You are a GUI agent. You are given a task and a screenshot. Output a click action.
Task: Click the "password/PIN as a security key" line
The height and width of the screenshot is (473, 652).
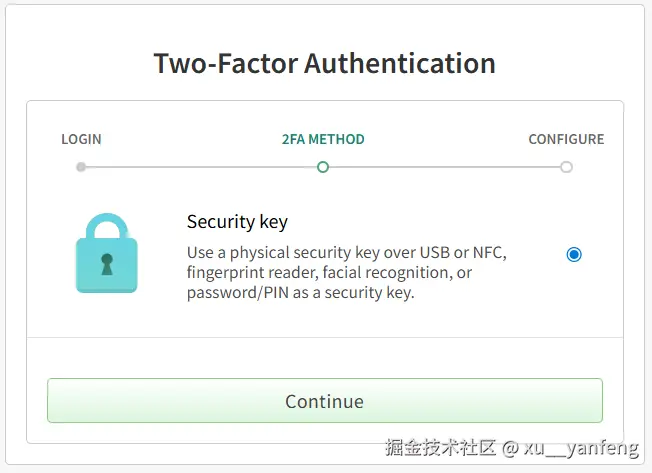click(x=300, y=293)
